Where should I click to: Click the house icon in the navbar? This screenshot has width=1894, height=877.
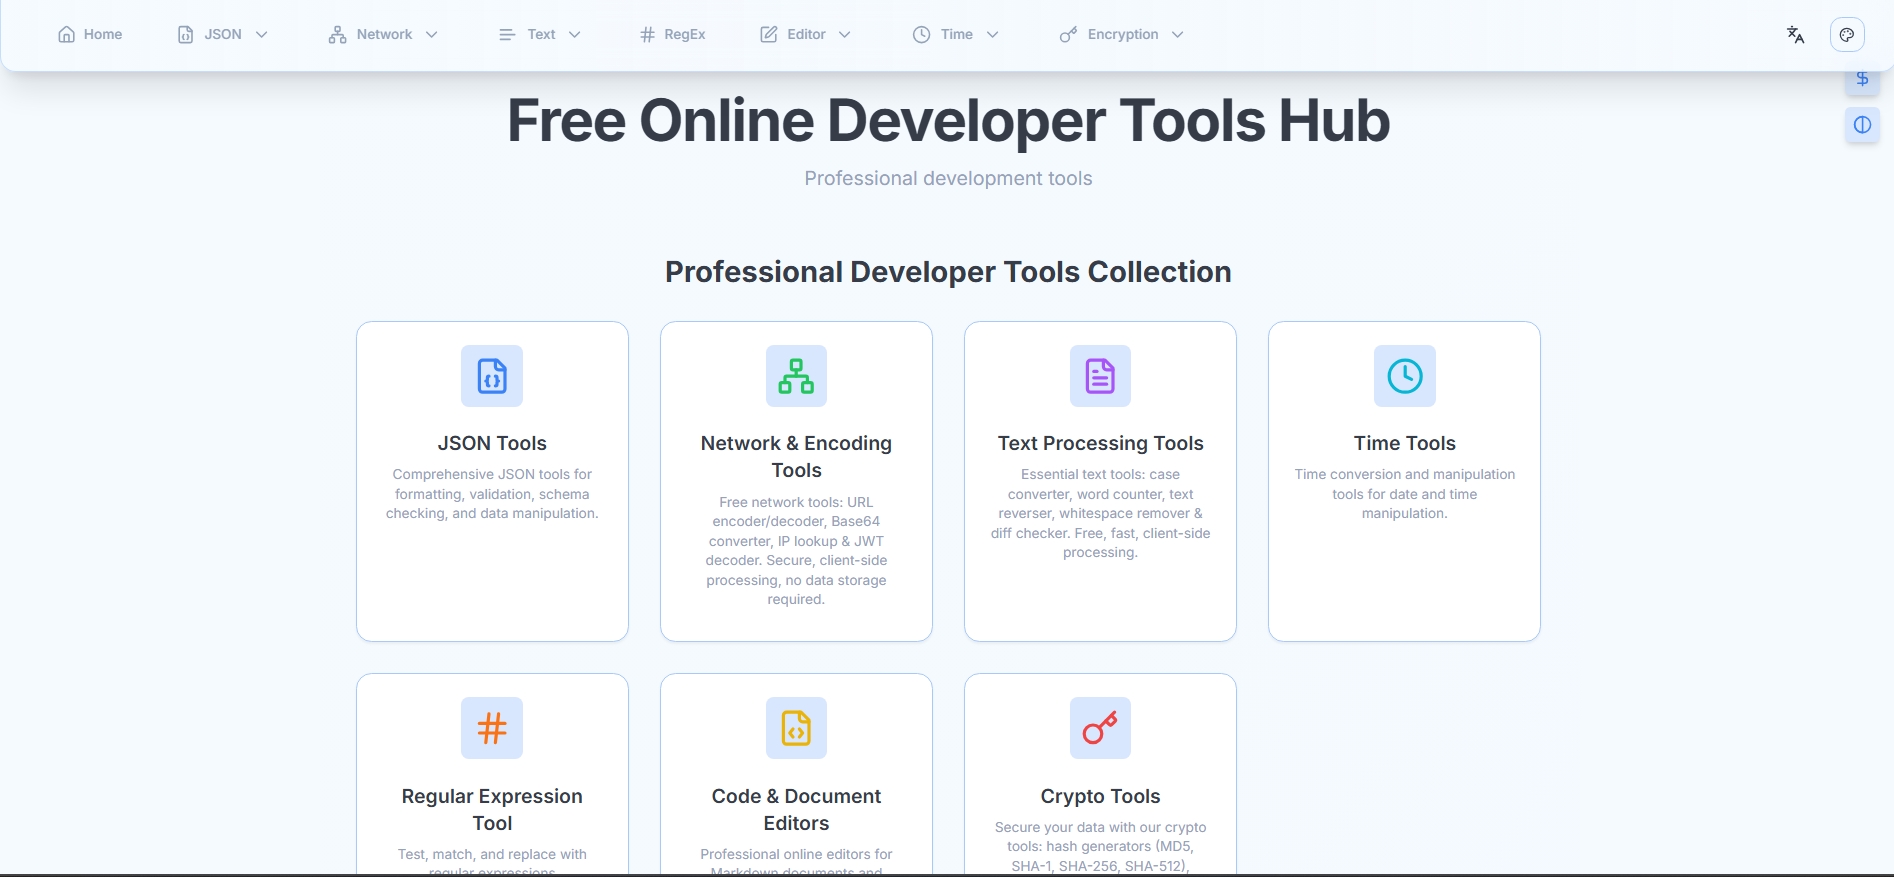coord(66,35)
